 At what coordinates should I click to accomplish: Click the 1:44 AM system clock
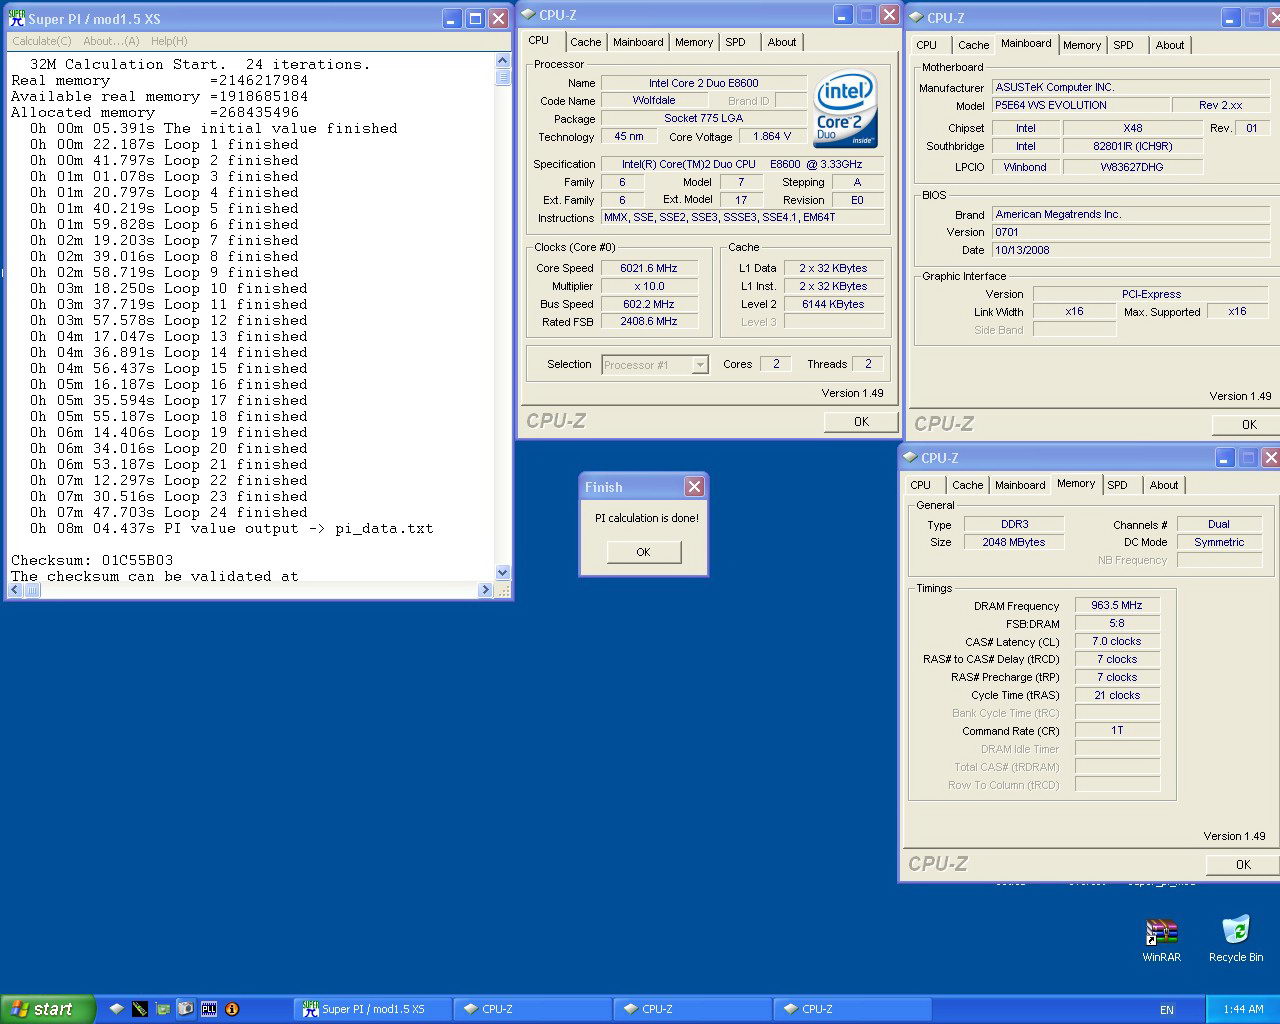[x=1243, y=1009]
